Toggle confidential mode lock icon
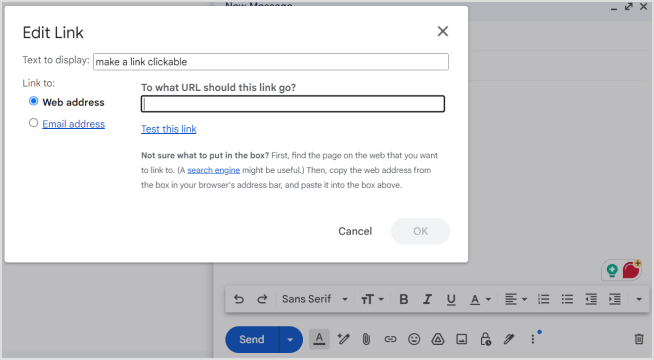654x360 pixels. 485,339
